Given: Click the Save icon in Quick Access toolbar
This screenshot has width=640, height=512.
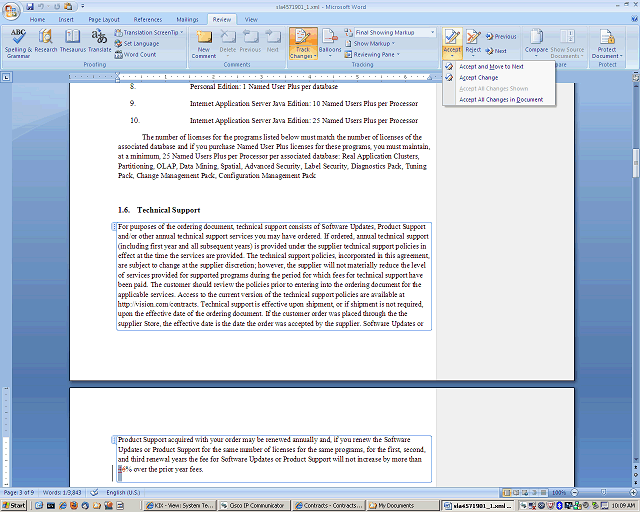Looking at the screenshot, I should pyautogui.click(x=30, y=7).
